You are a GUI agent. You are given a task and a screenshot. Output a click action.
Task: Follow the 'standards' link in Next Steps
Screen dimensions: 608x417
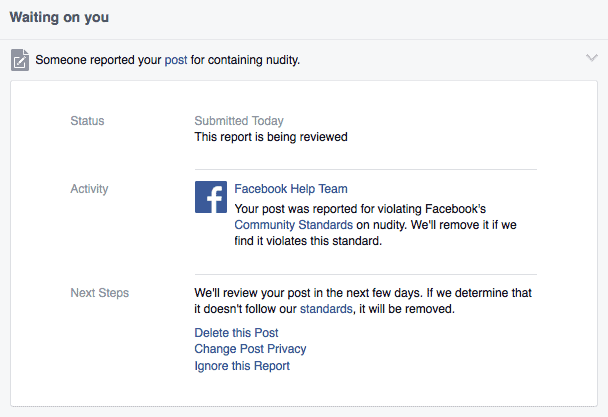click(x=326, y=309)
